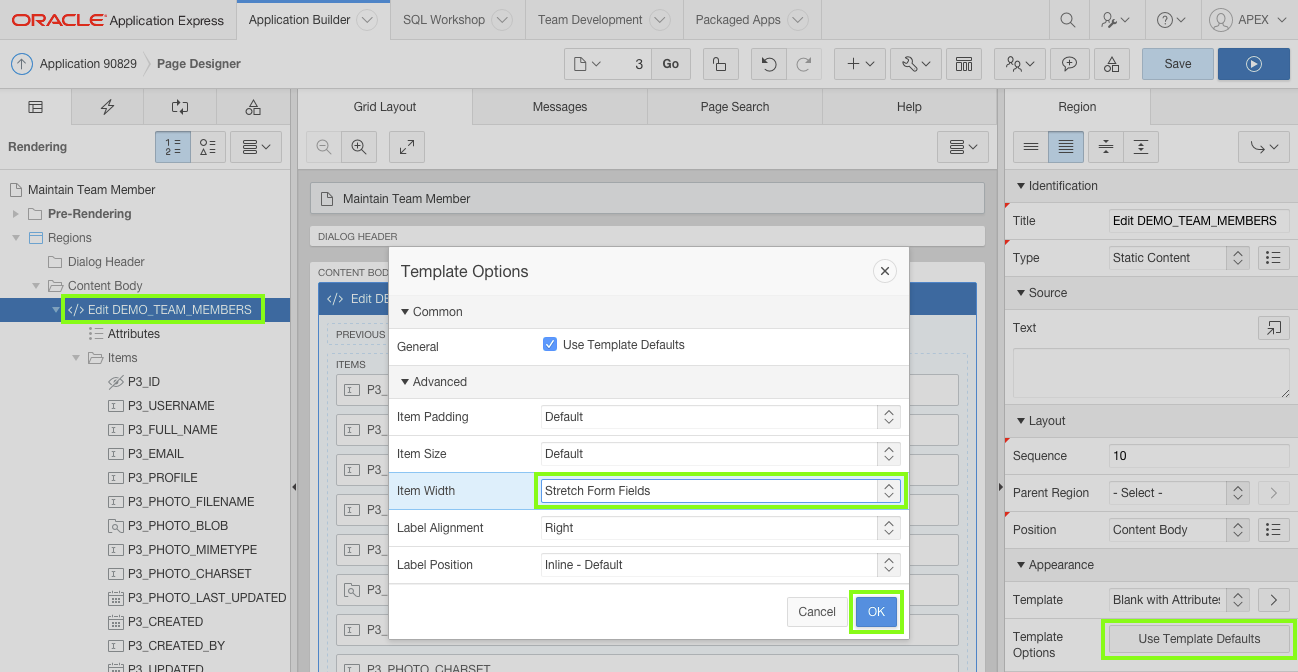Click the Undo arrow icon

[x=768, y=64]
